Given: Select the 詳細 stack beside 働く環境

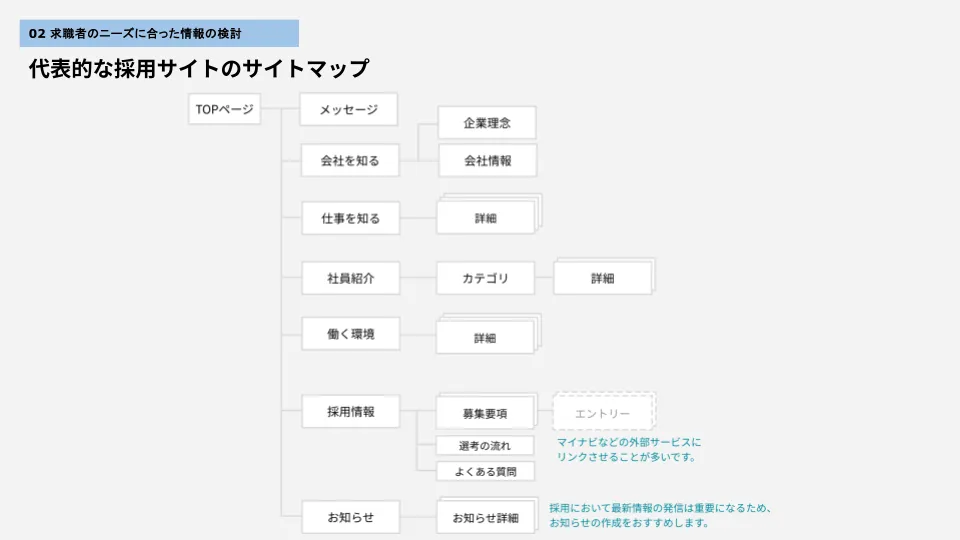Looking at the screenshot, I should pos(485,337).
